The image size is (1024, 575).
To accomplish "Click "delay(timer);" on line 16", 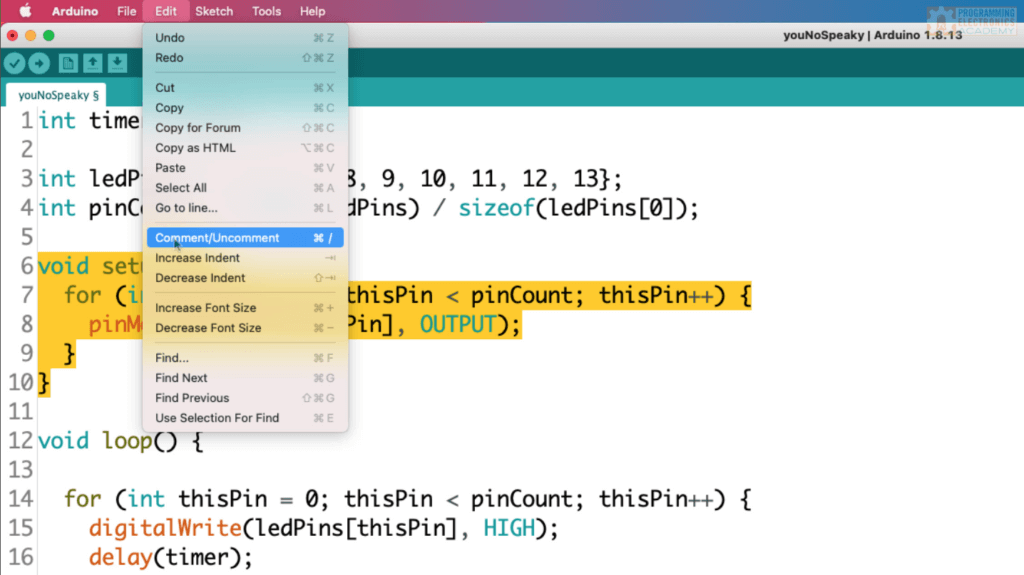I will [170, 557].
